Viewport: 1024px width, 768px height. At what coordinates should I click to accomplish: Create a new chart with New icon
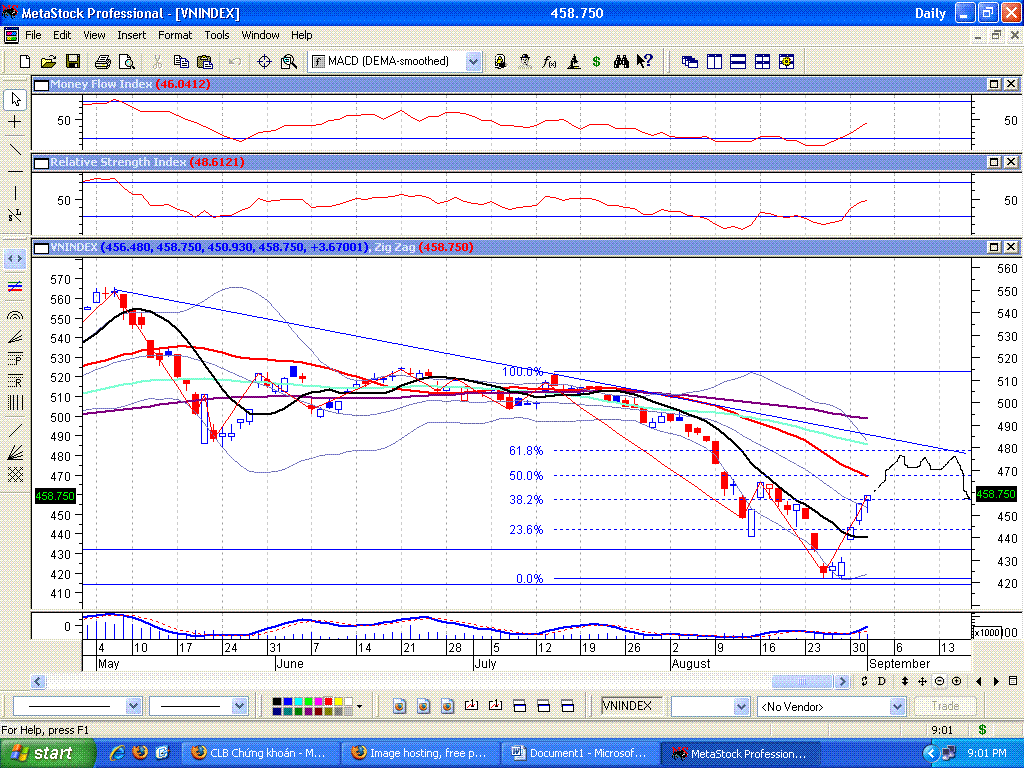[25, 61]
